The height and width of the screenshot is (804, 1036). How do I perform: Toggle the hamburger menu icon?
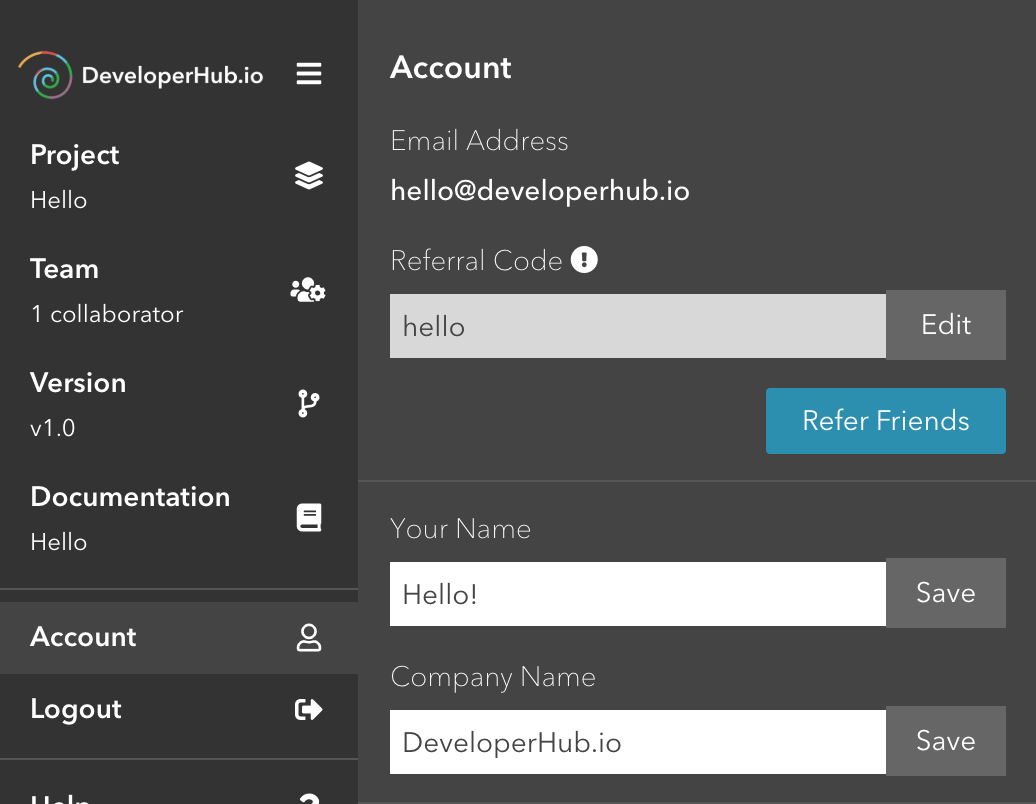point(309,75)
